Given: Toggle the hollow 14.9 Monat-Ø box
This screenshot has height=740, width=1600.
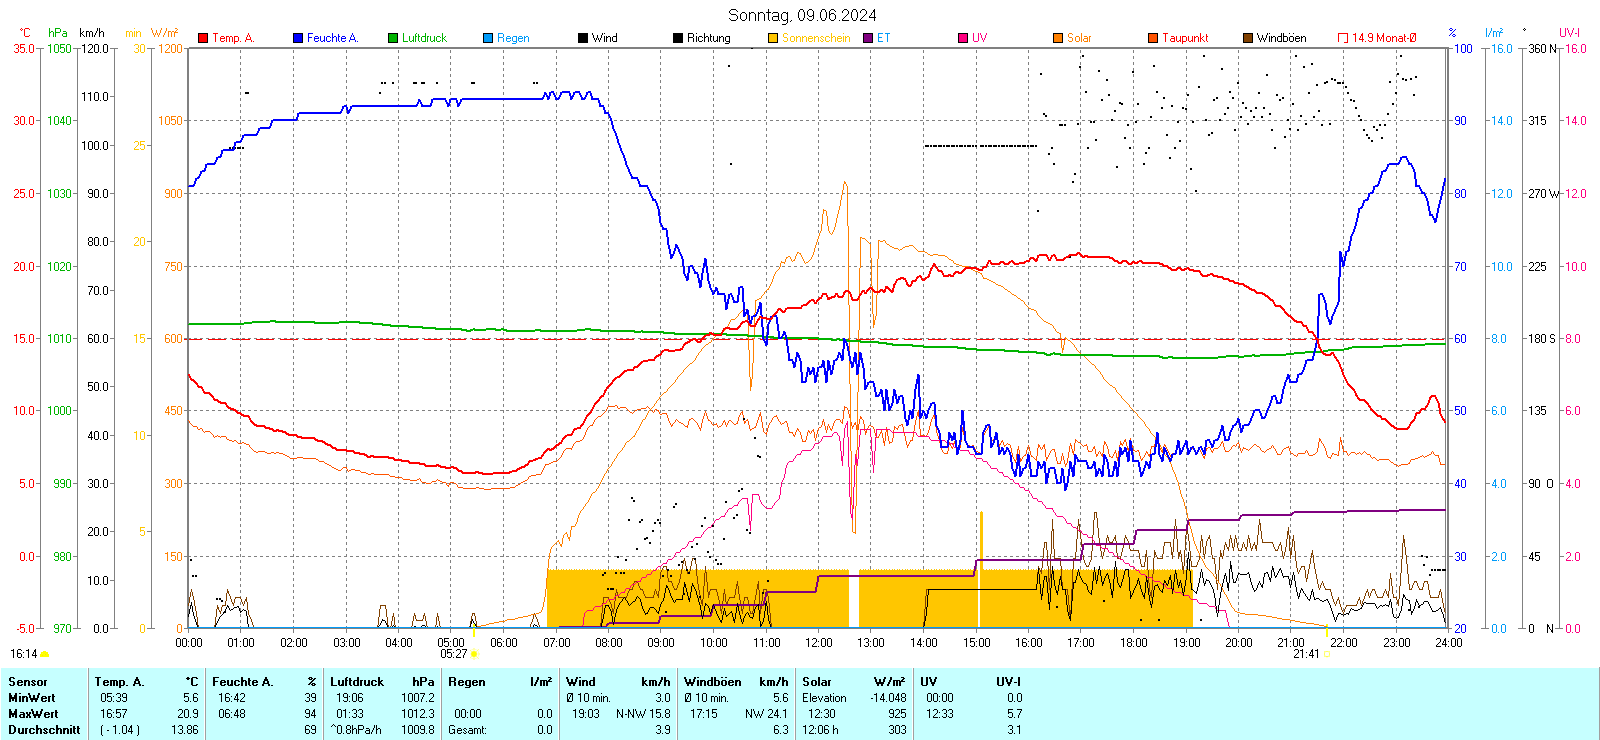Looking at the screenshot, I should point(1343,38).
